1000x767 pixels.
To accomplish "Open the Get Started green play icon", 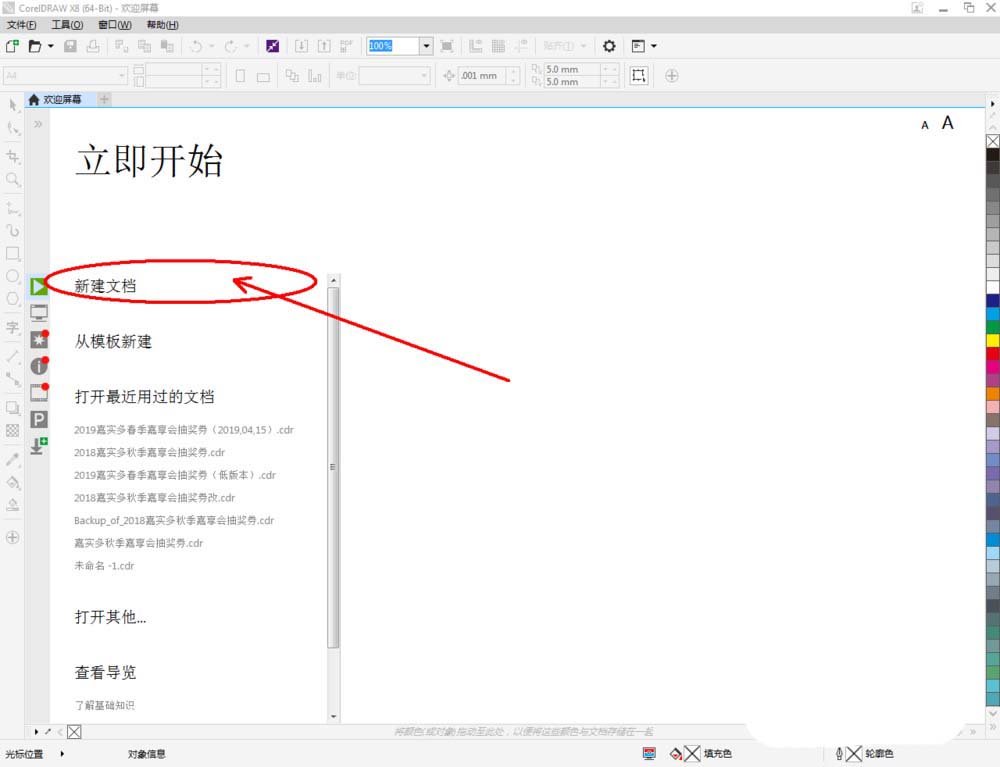I will [x=39, y=286].
